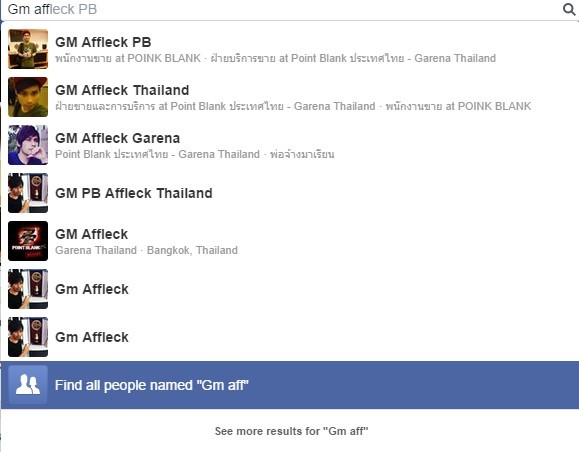This screenshot has height=452, width=579.
Task: Click the GM Affleck name next to Point Blank logo
Action: pos(92,234)
